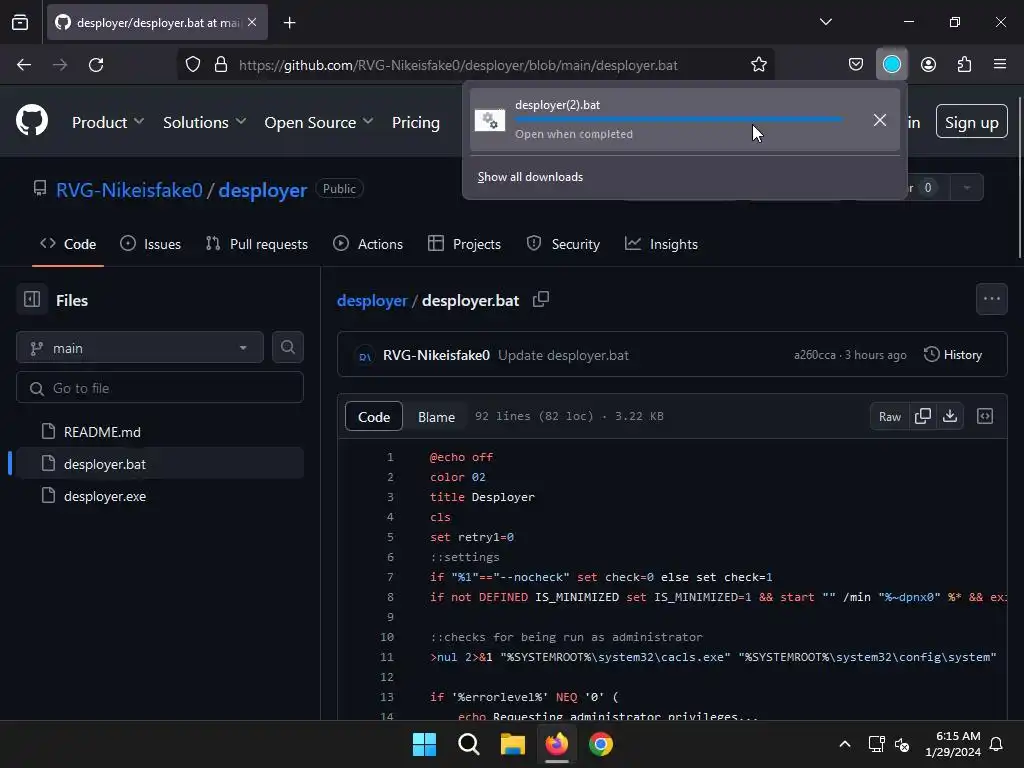This screenshot has width=1024, height=768.
Task: Open the Windows Start button
Action: coord(424,744)
